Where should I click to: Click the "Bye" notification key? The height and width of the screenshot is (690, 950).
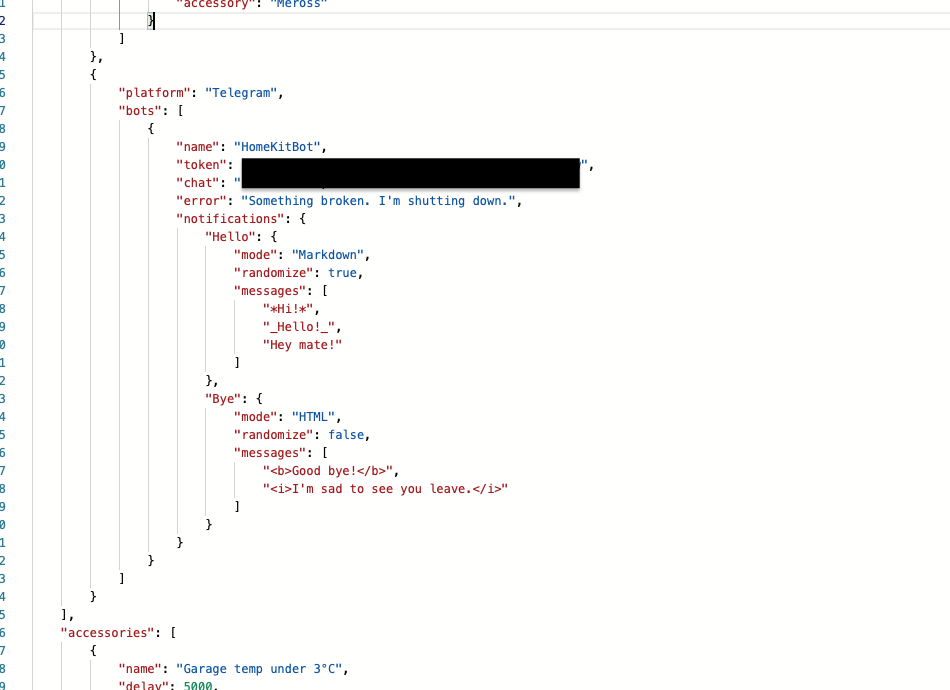point(222,399)
